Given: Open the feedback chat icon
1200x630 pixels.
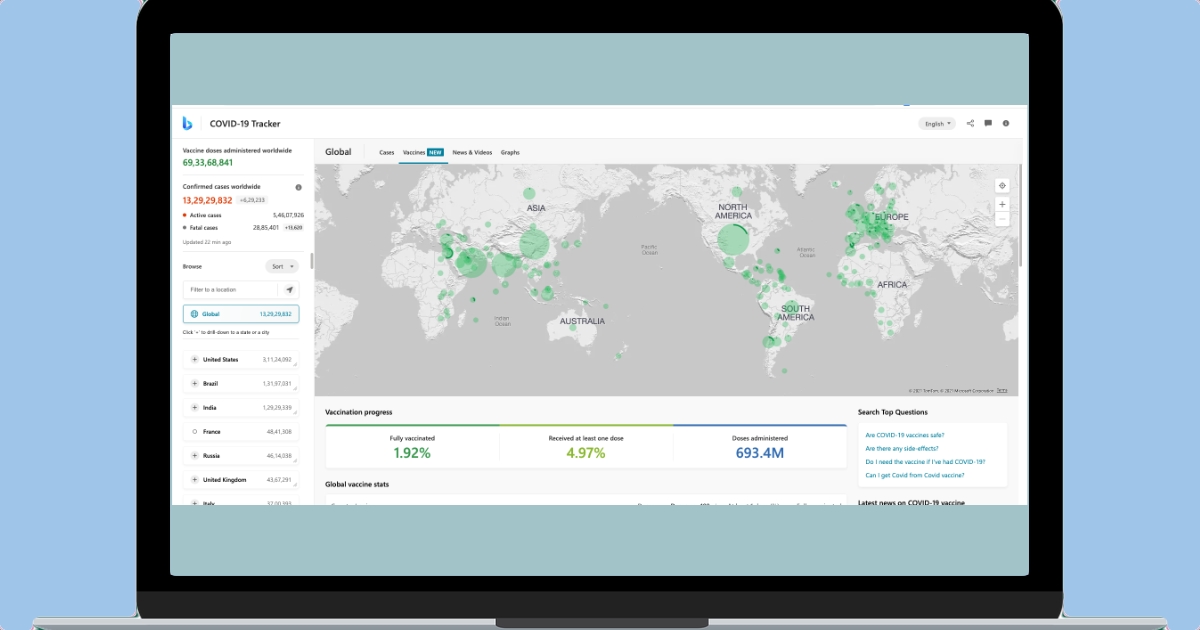Looking at the screenshot, I should [x=988, y=124].
